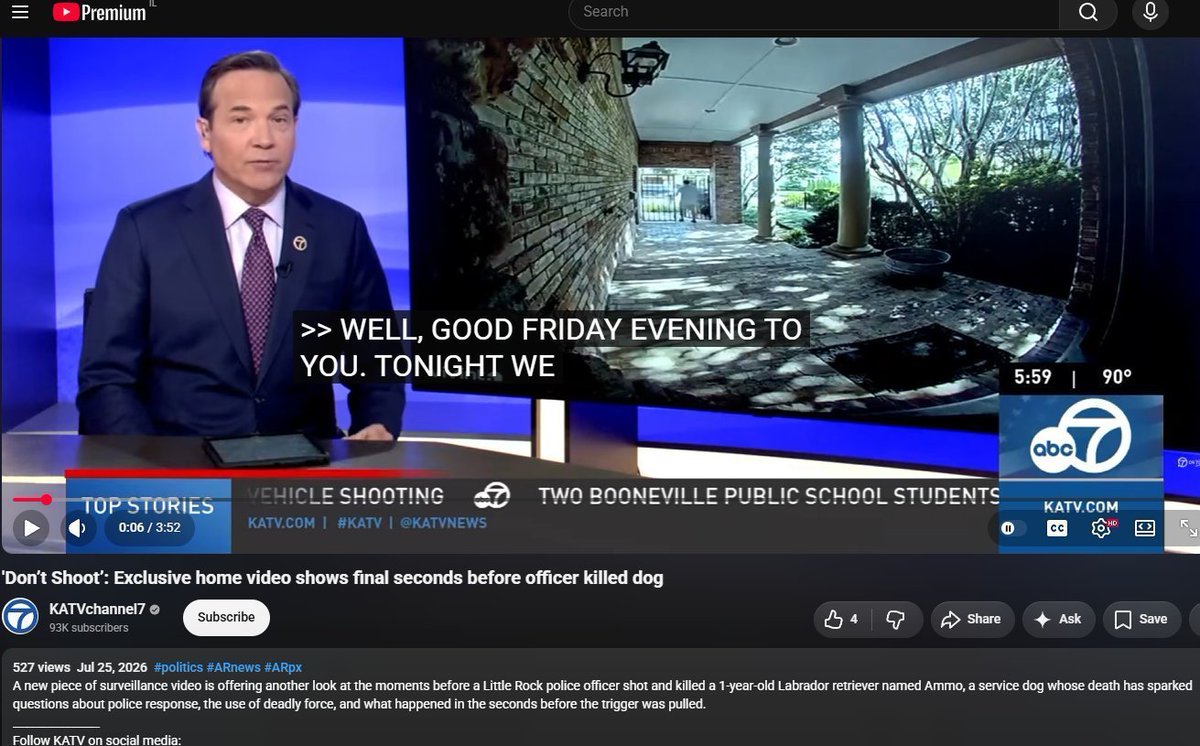Click the 0:06 / 3:52 time display

[x=149, y=527]
